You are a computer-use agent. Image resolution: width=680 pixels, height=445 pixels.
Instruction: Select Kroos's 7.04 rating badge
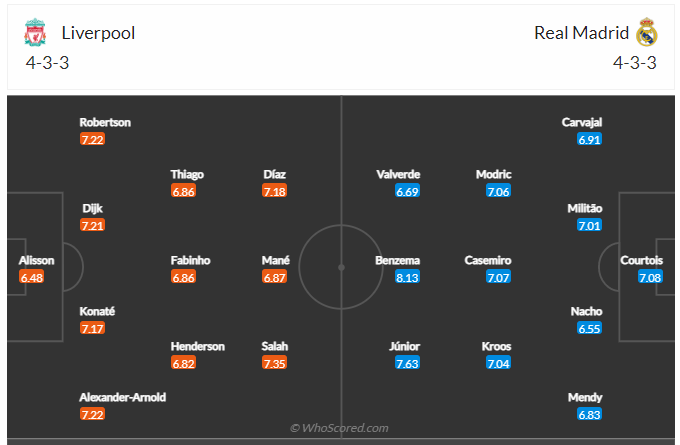click(499, 363)
